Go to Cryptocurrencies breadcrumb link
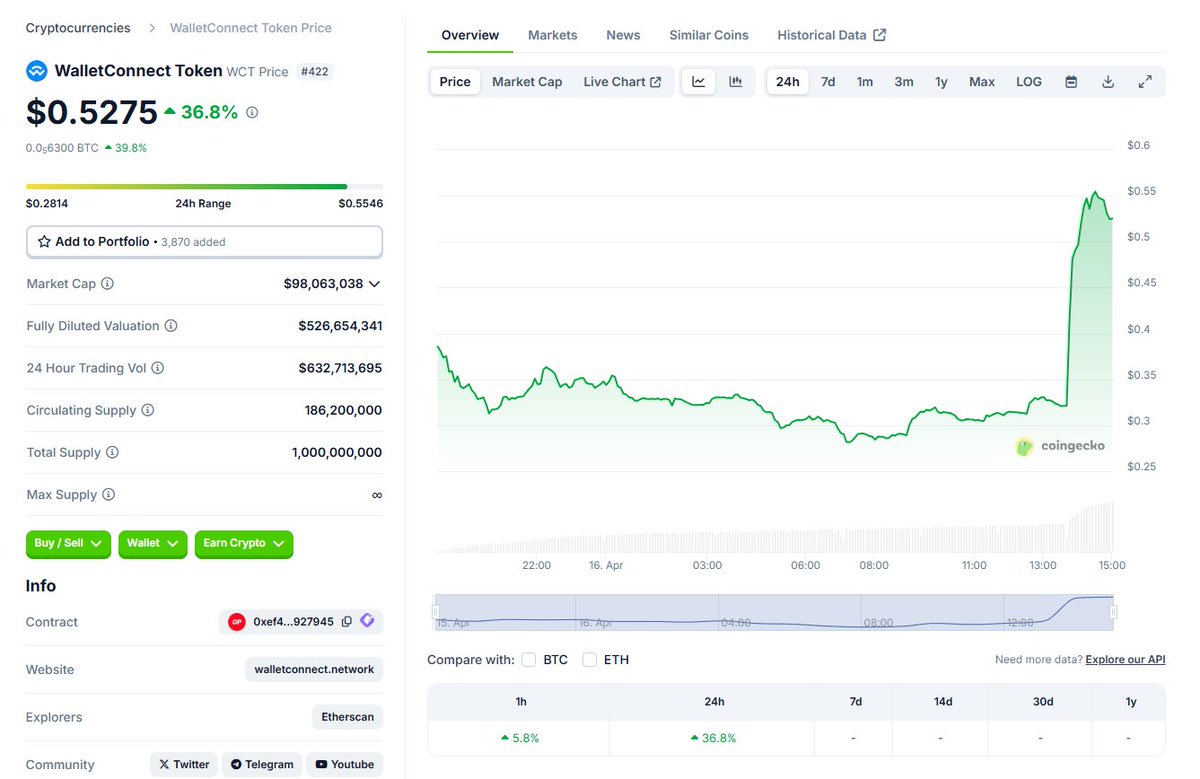 tap(78, 28)
